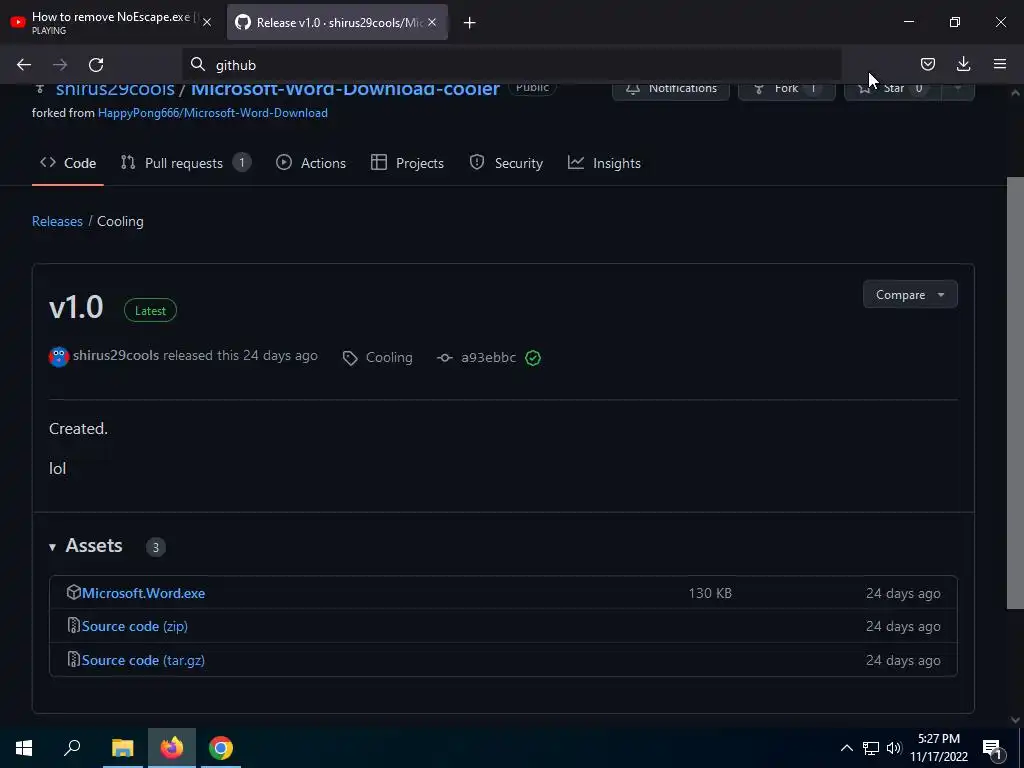Open the shirus29cools owner link in header

pos(115,89)
